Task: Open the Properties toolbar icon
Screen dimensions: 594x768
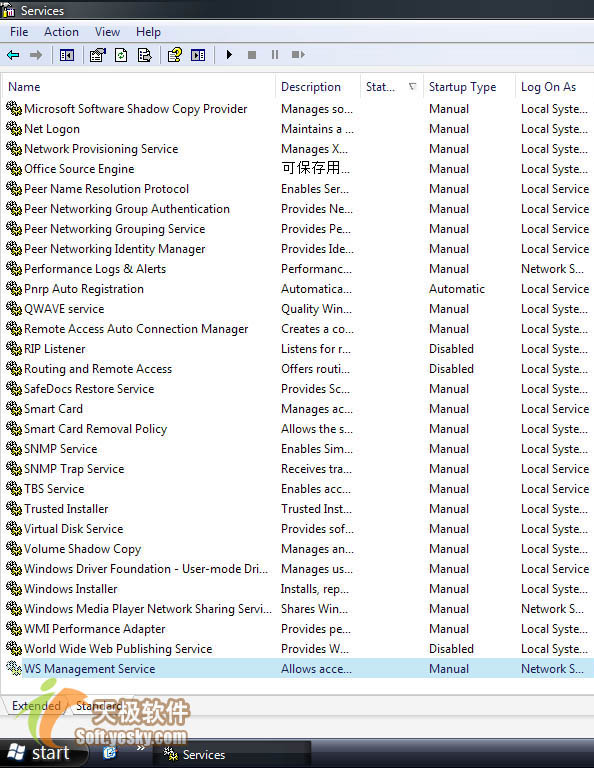Action: click(98, 55)
